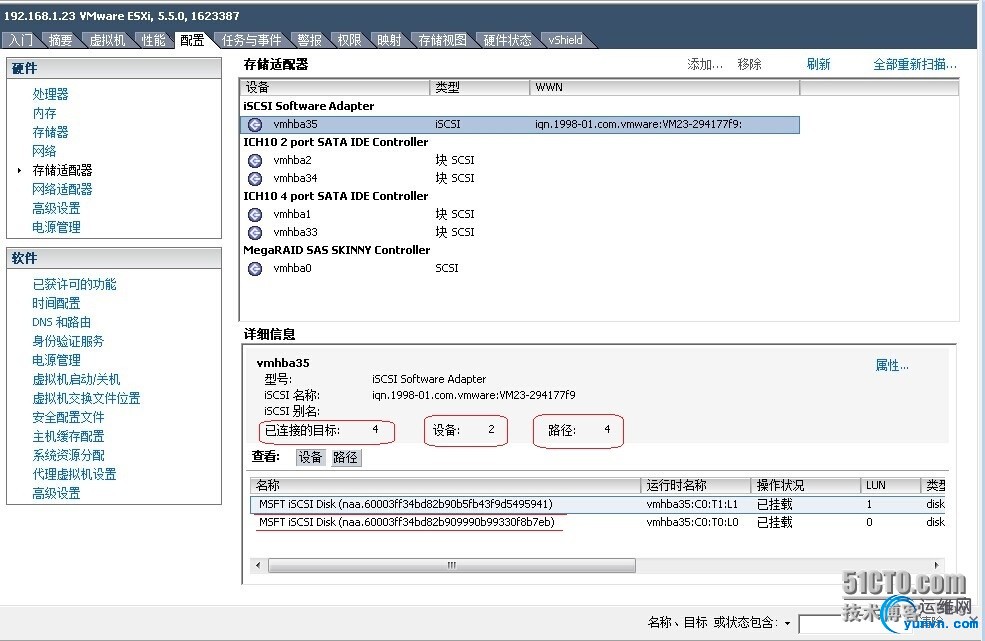This screenshot has height=641, width=985.
Task: Select the 配置 tab
Action: pyautogui.click(x=192, y=40)
